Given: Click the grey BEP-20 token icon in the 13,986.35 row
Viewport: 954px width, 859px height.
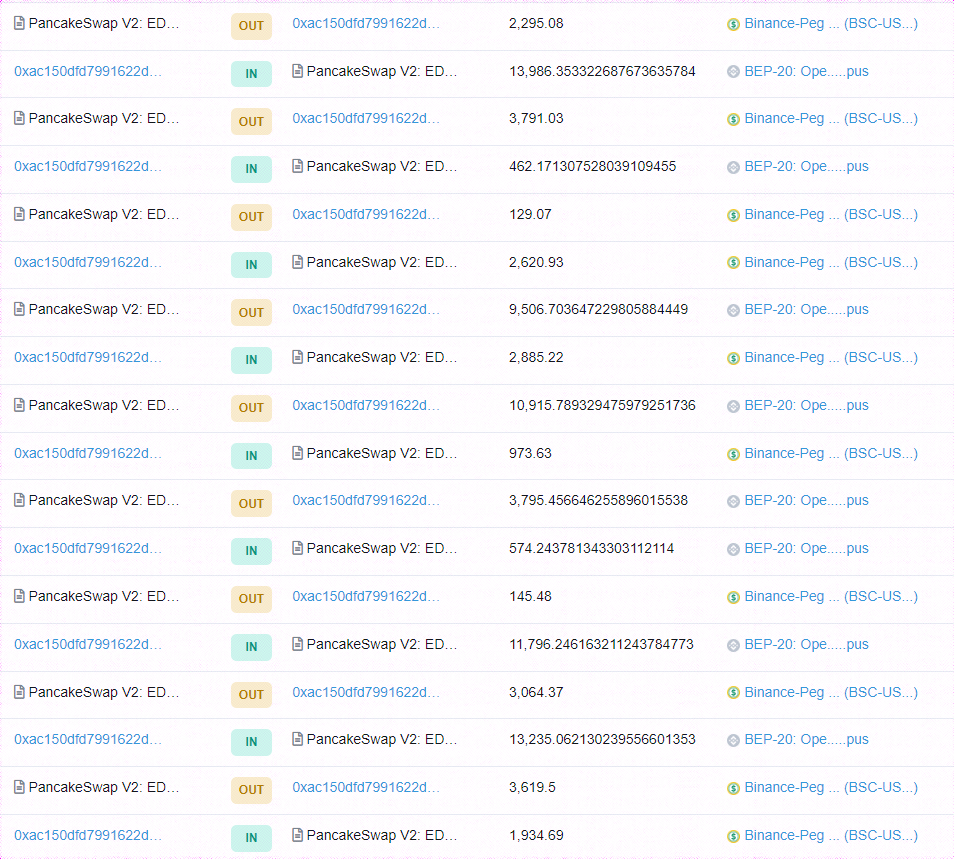Looking at the screenshot, I should tap(733, 72).
